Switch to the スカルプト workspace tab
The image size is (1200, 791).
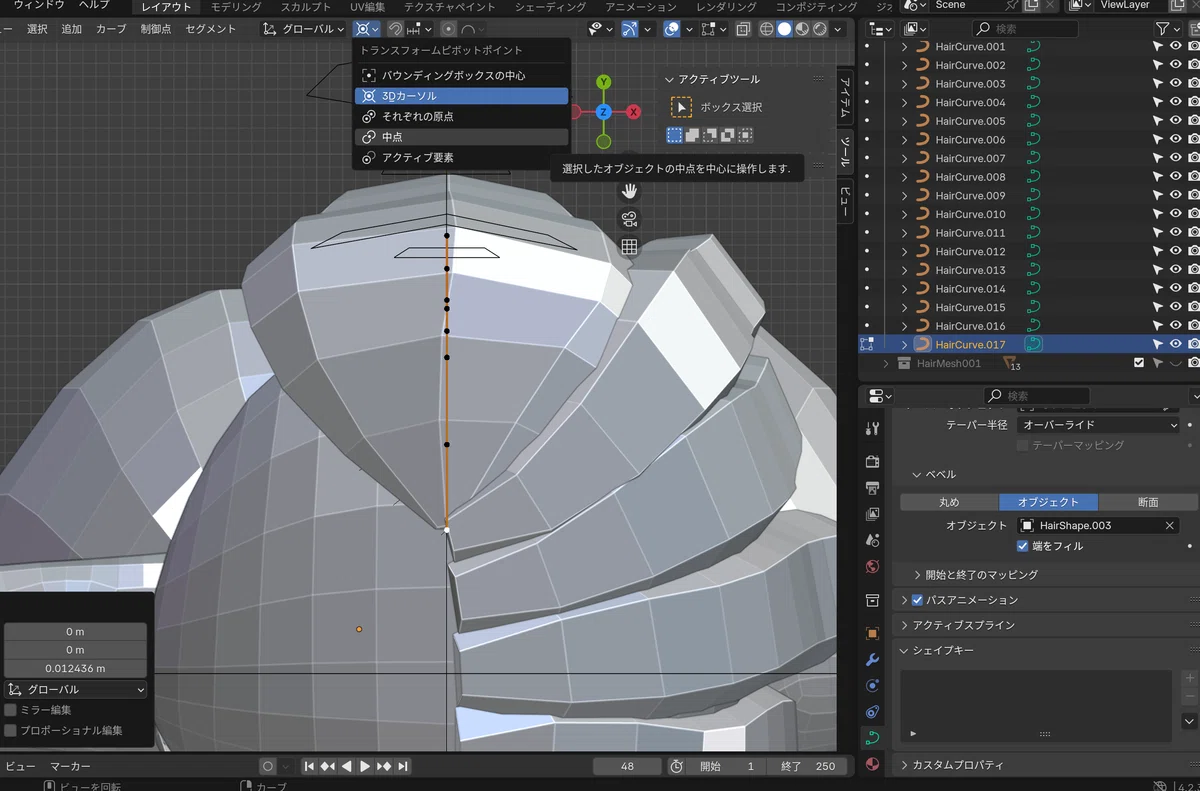click(306, 7)
